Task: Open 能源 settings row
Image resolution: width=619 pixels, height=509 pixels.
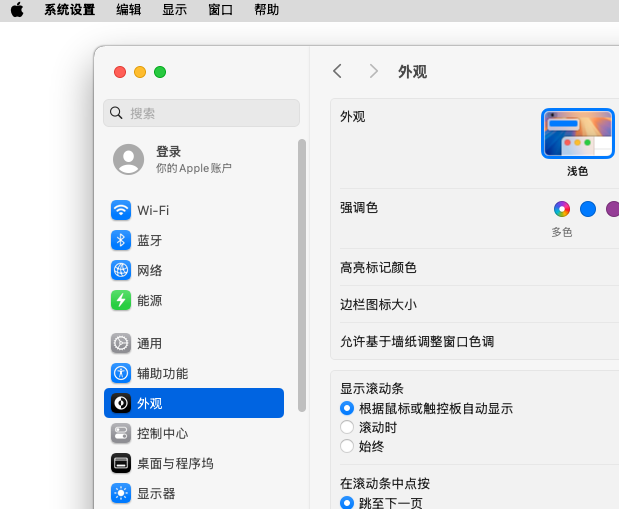Action: (x=194, y=301)
